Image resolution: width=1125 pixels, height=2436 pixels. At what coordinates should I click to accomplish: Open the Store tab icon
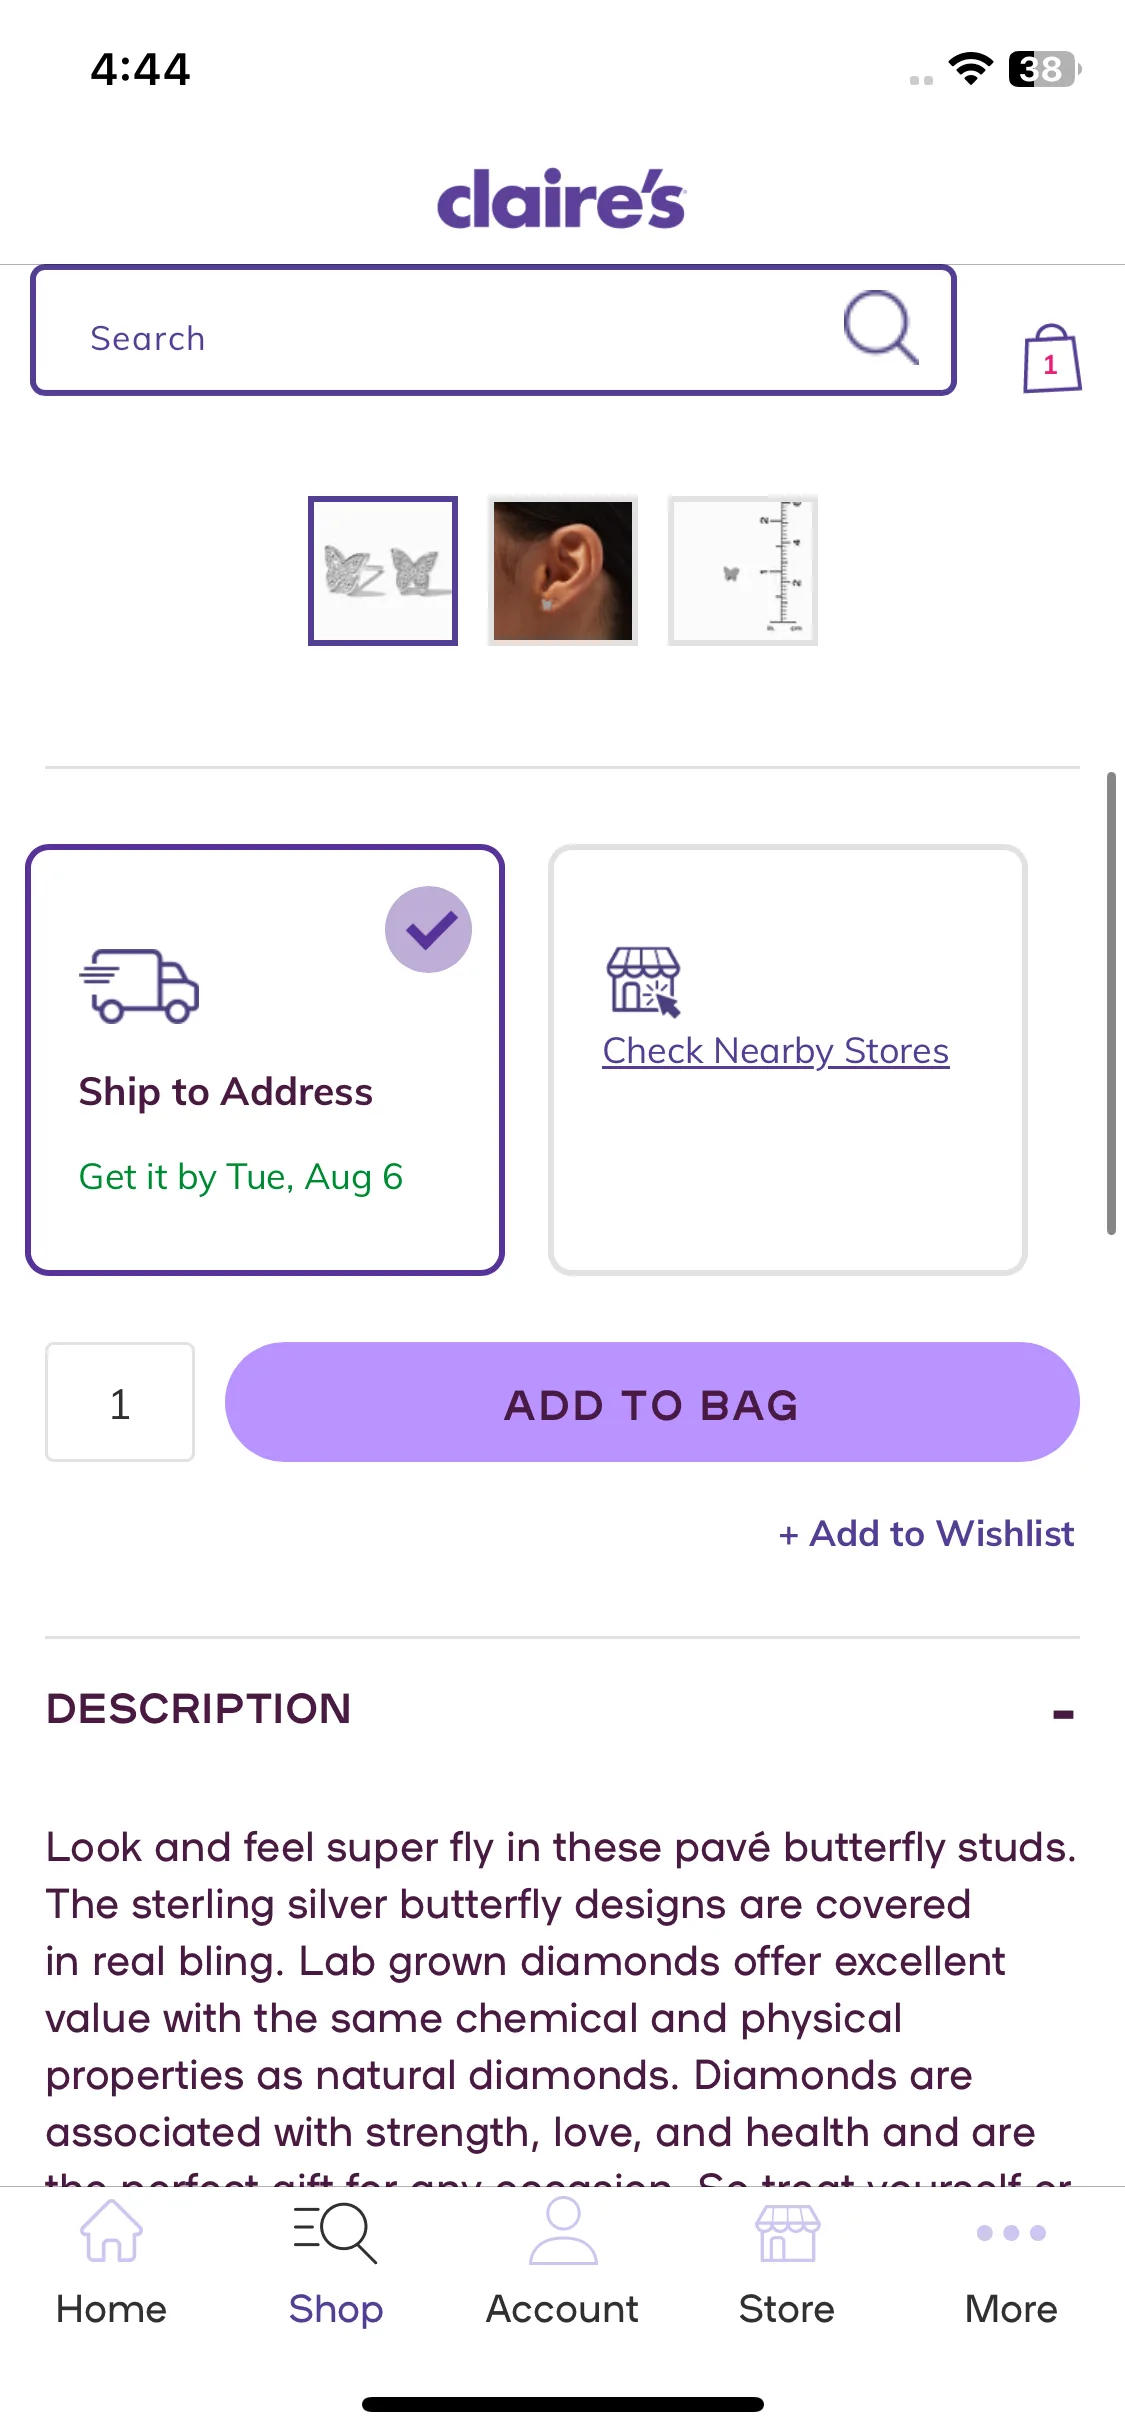[787, 2233]
